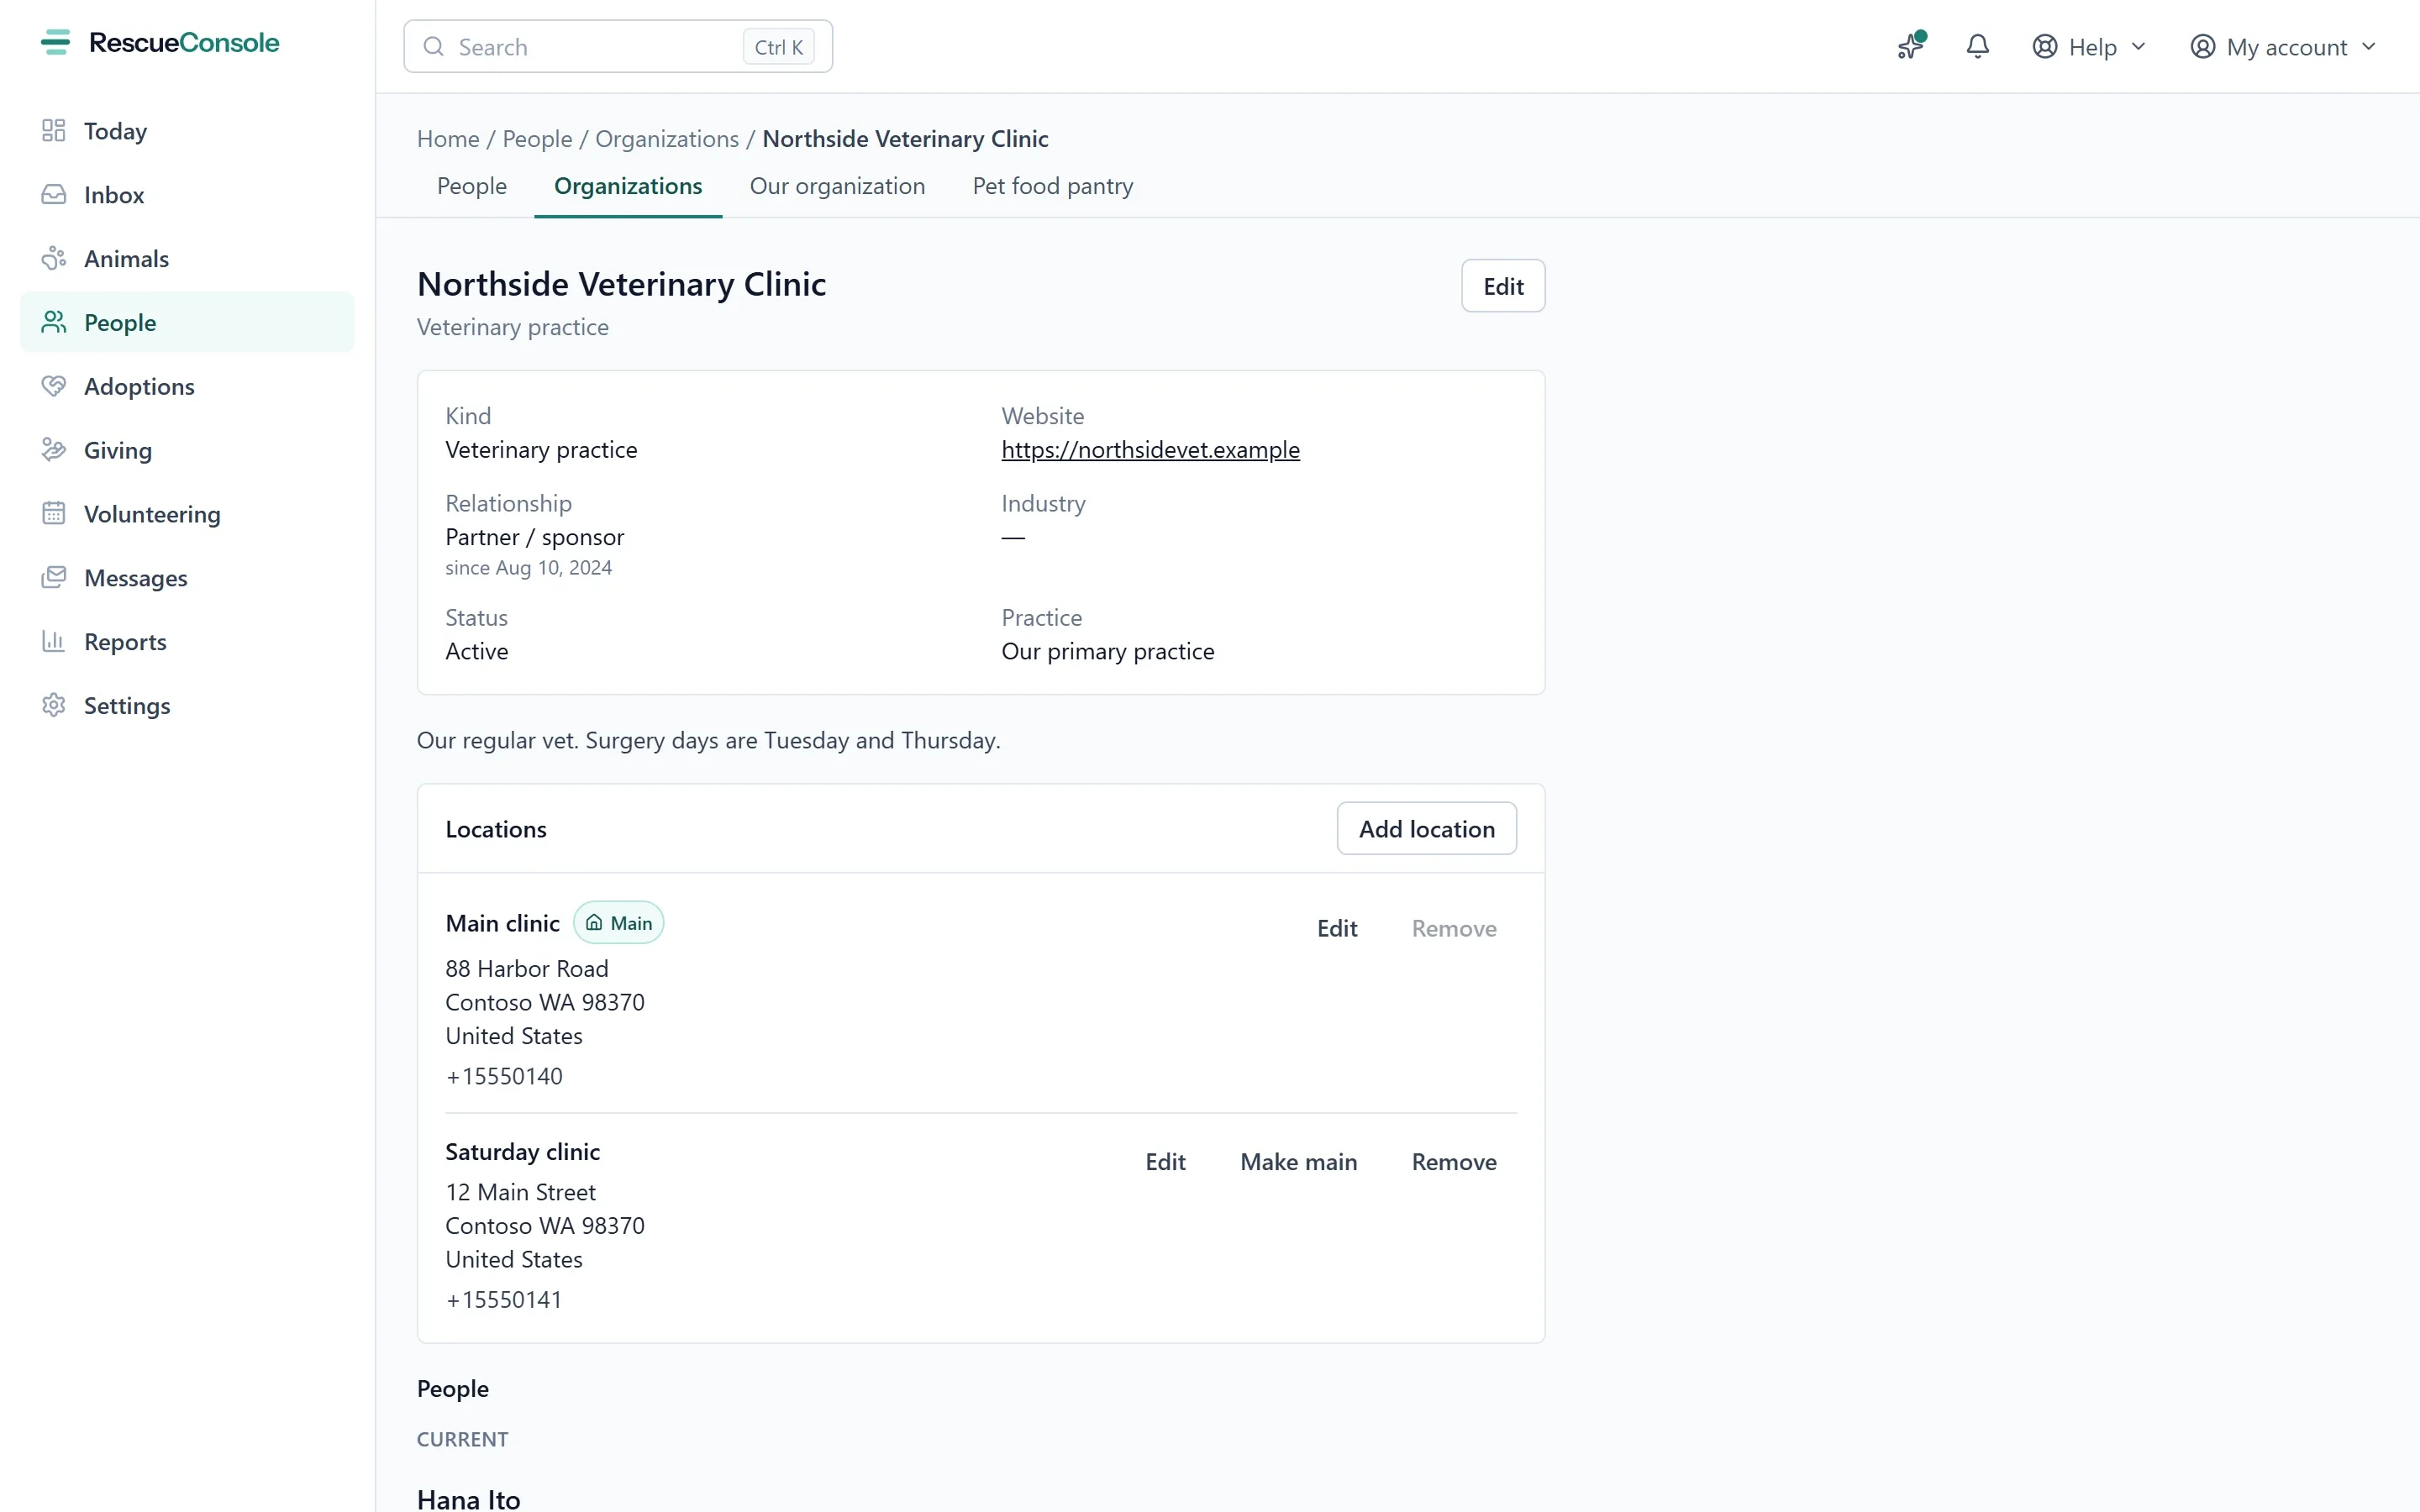The width and height of the screenshot is (2420, 1512).
Task: Switch to the People tab
Action: (472, 186)
